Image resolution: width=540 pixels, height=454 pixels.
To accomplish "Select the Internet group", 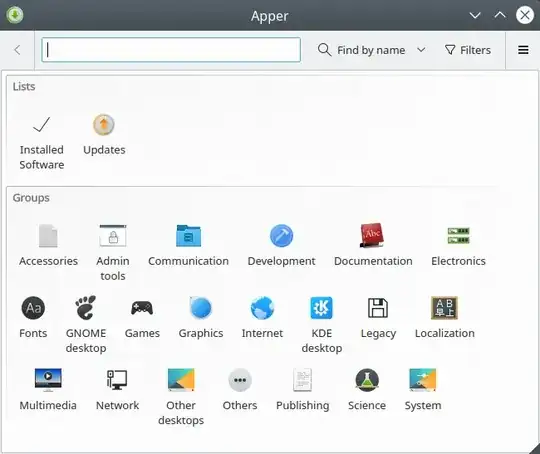I will point(262,318).
